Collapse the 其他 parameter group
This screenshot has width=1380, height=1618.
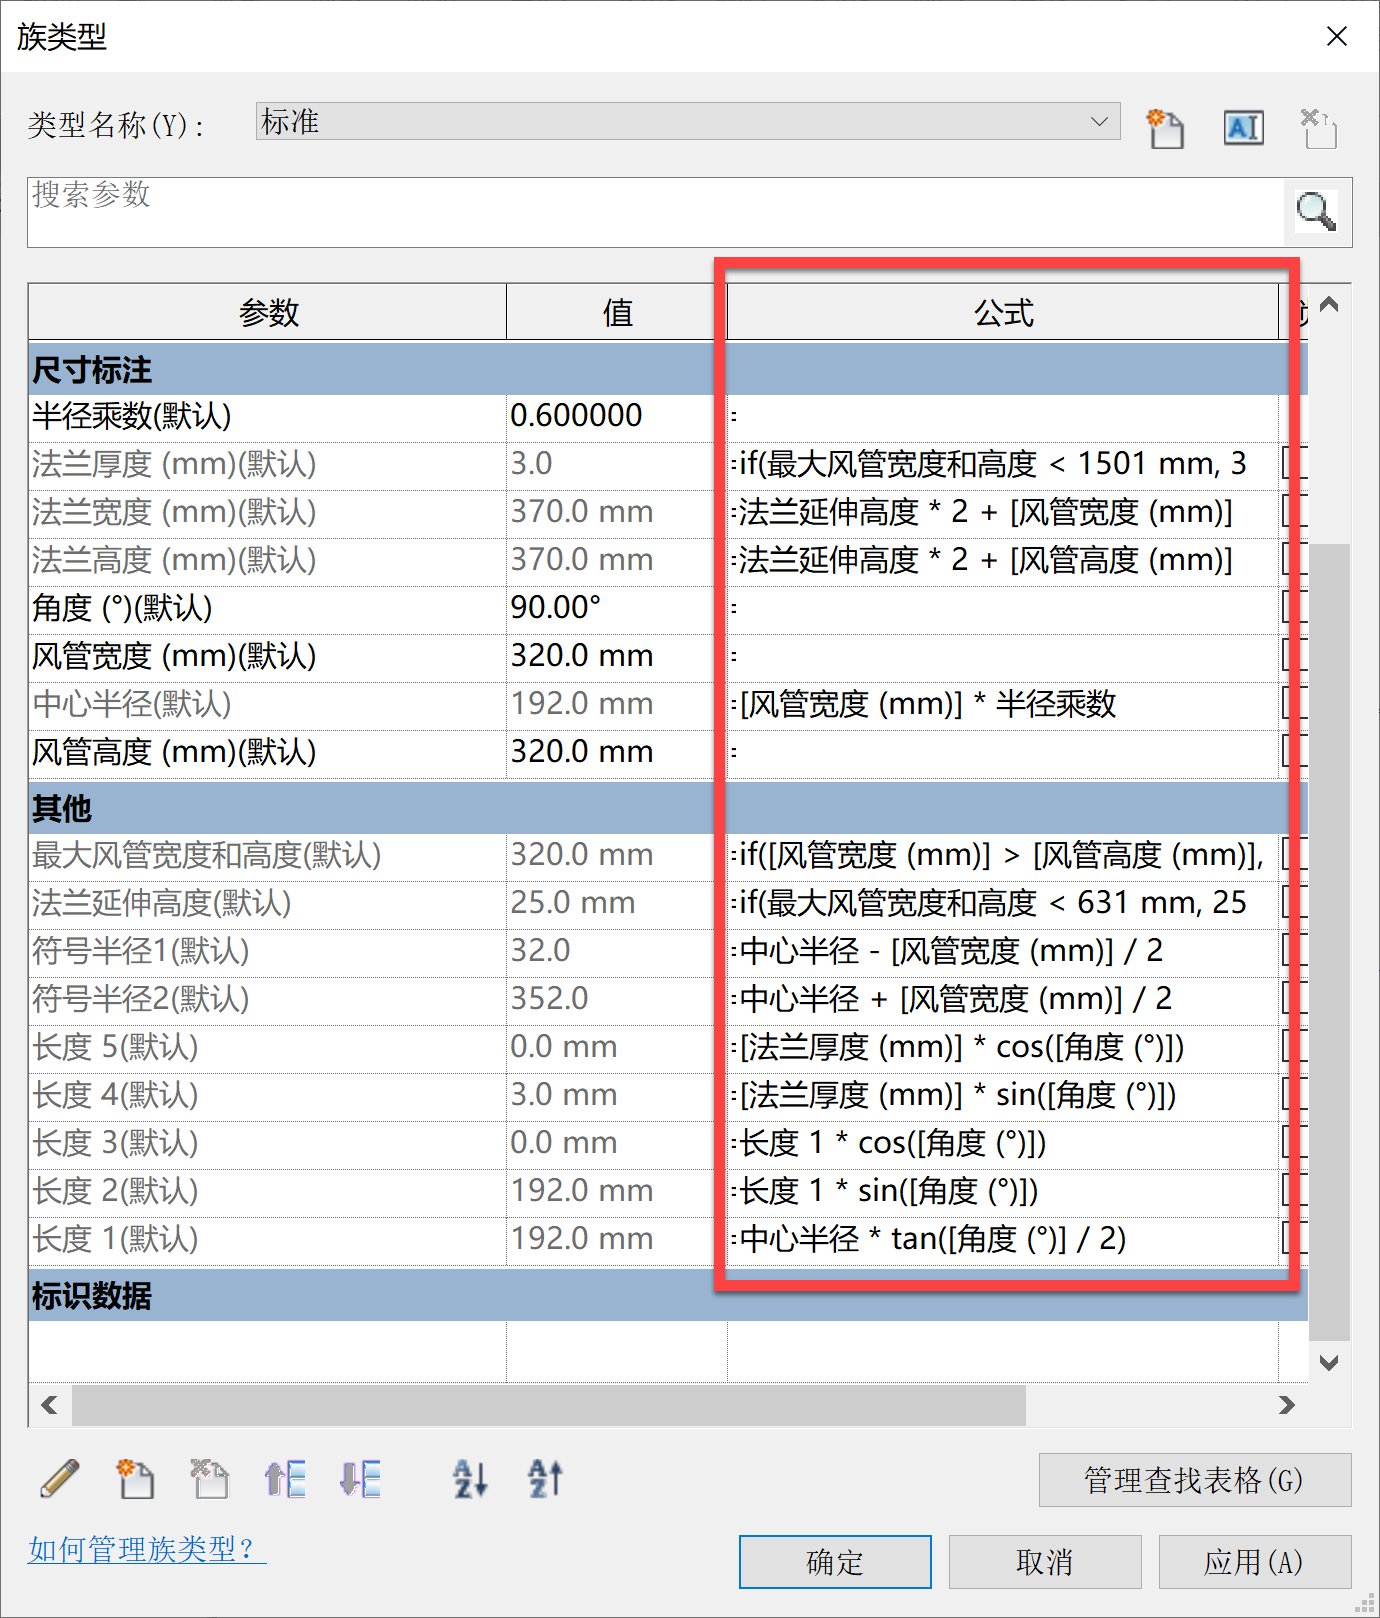(62, 808)
